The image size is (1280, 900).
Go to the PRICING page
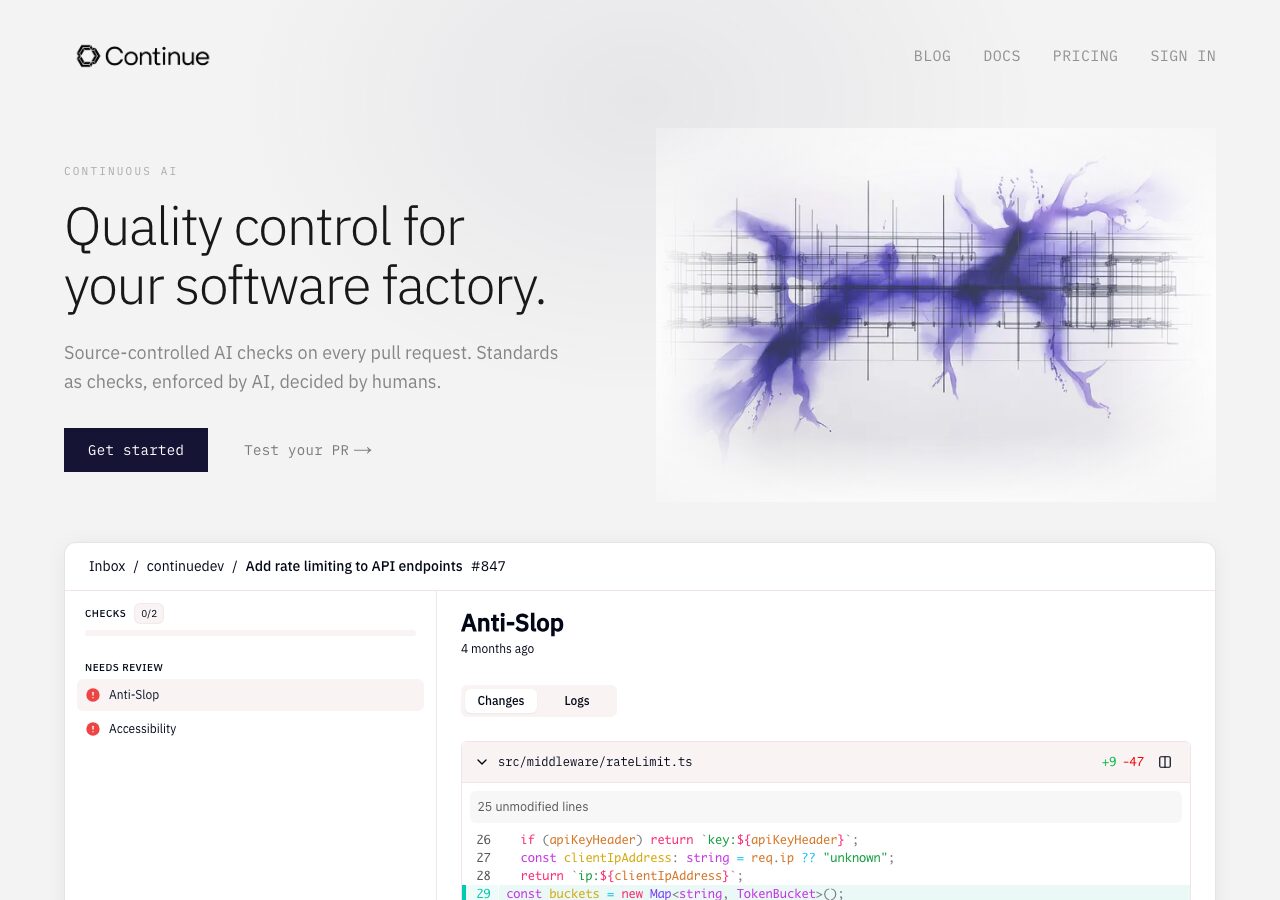1085,56
